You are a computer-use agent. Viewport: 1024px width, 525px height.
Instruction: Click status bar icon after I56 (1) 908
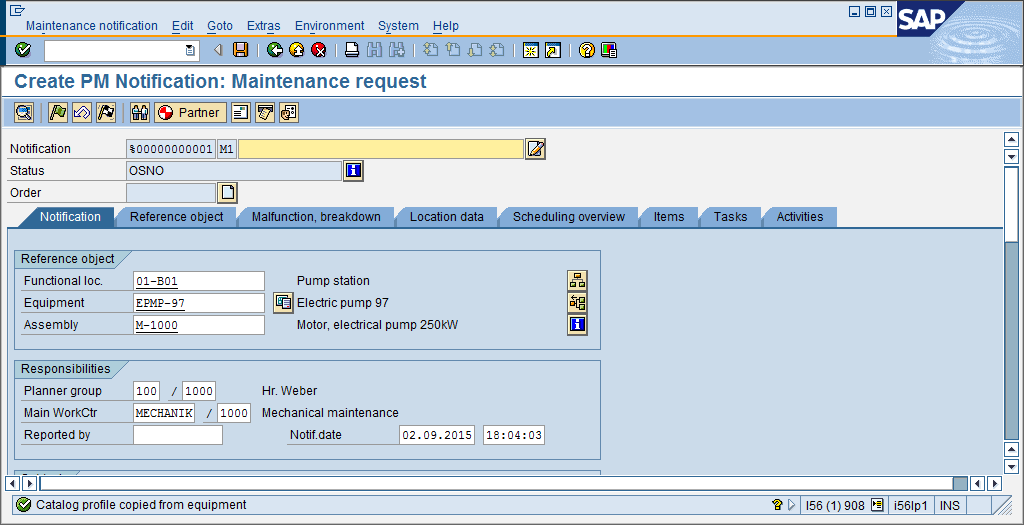pyautogui.click(x=877, y=505)
